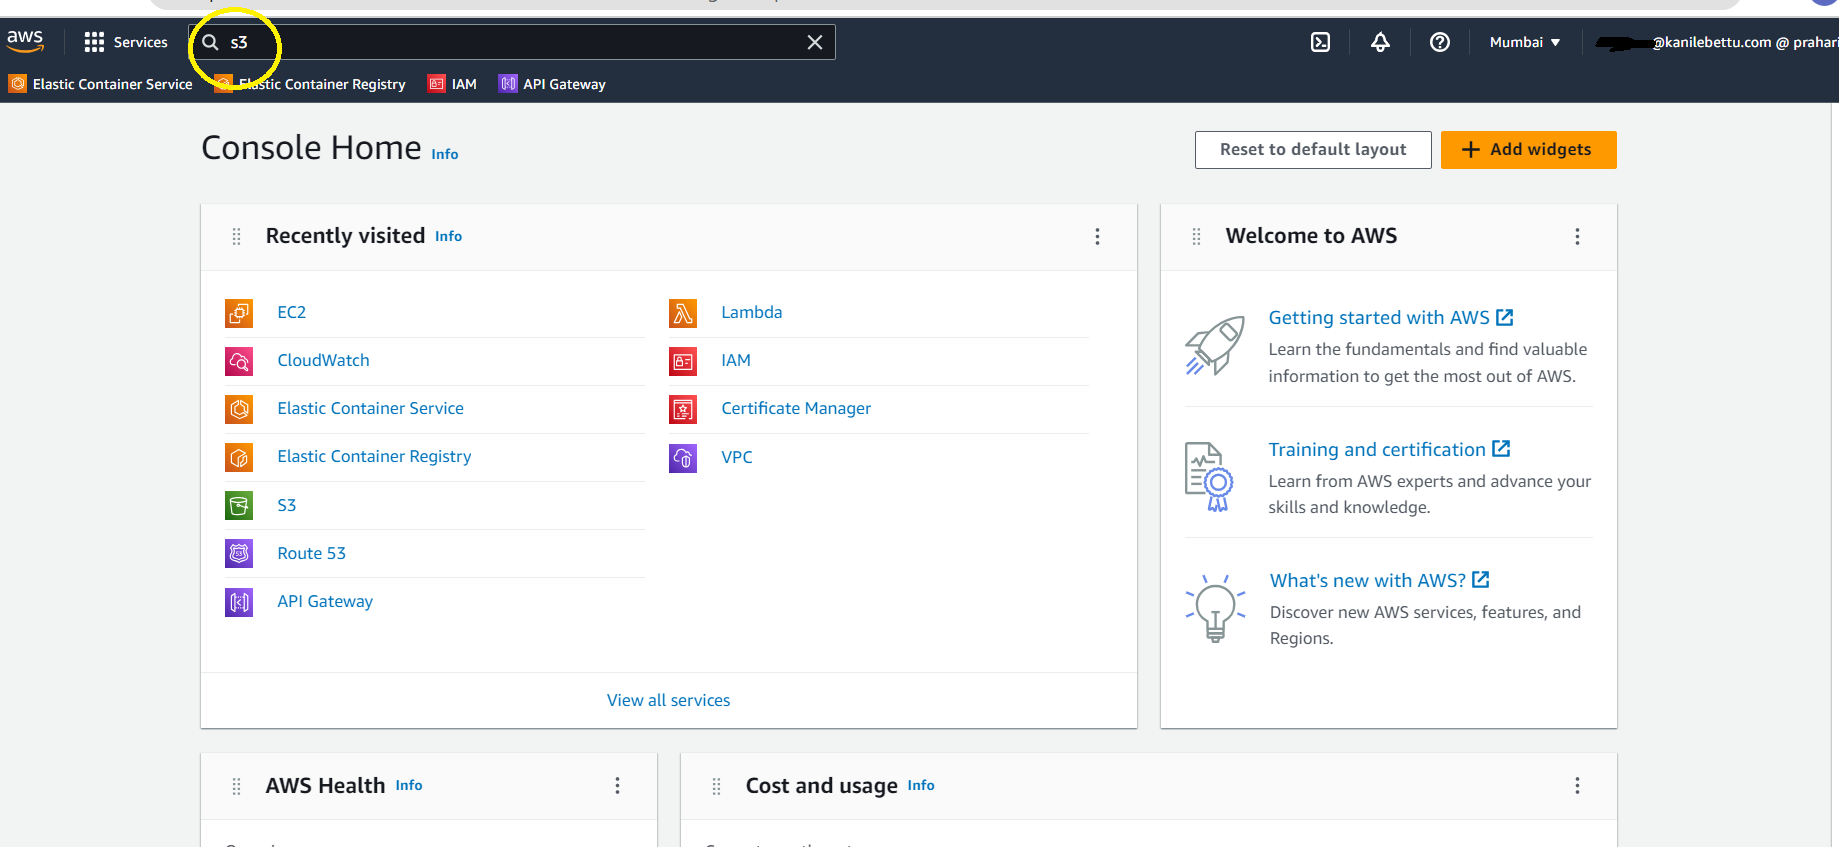Click the Lambda service icon
This screenshot has width=1839, height=847.
point(683,313)
